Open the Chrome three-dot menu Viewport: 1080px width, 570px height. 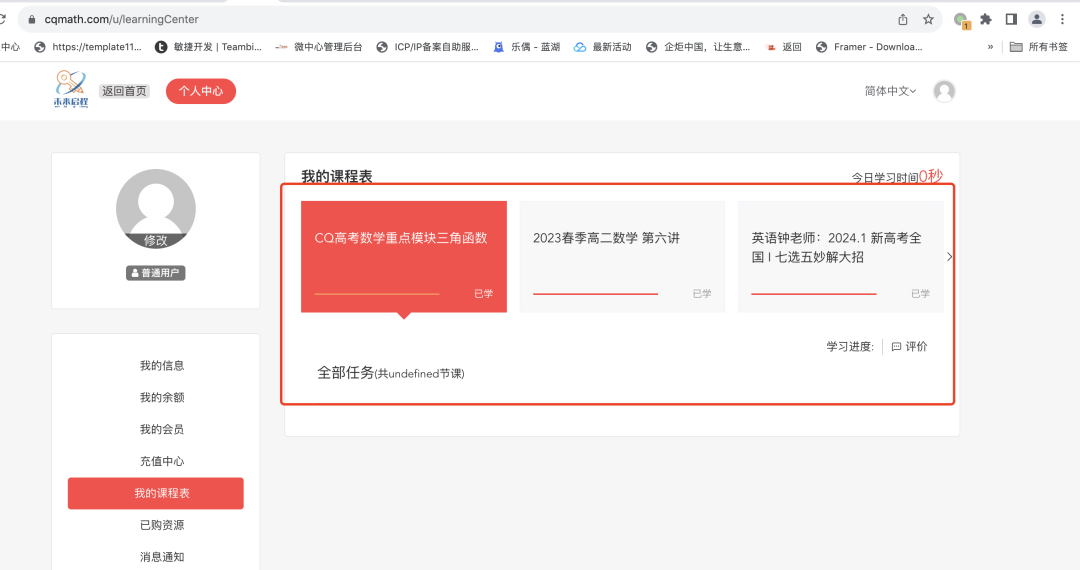point(1062,19)
